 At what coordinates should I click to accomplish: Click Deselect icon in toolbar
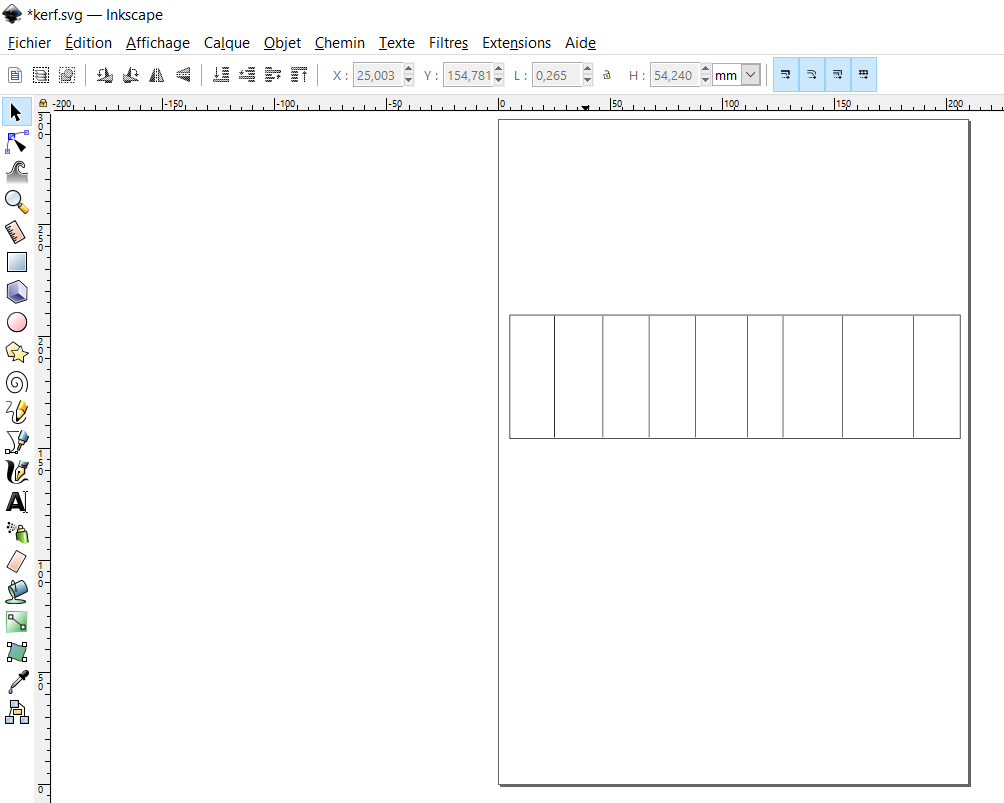67,75
